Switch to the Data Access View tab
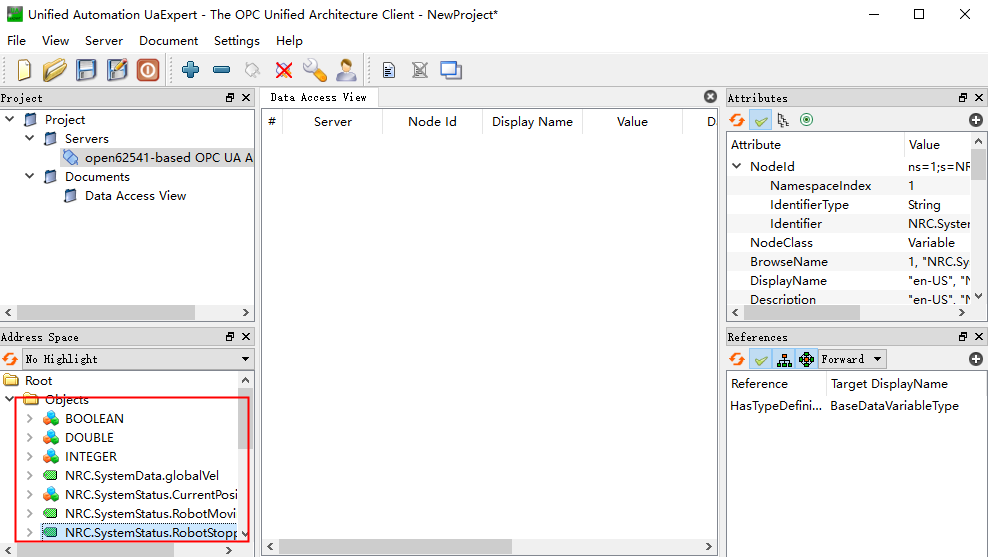988x557 pixels. [x=319, y=97]
